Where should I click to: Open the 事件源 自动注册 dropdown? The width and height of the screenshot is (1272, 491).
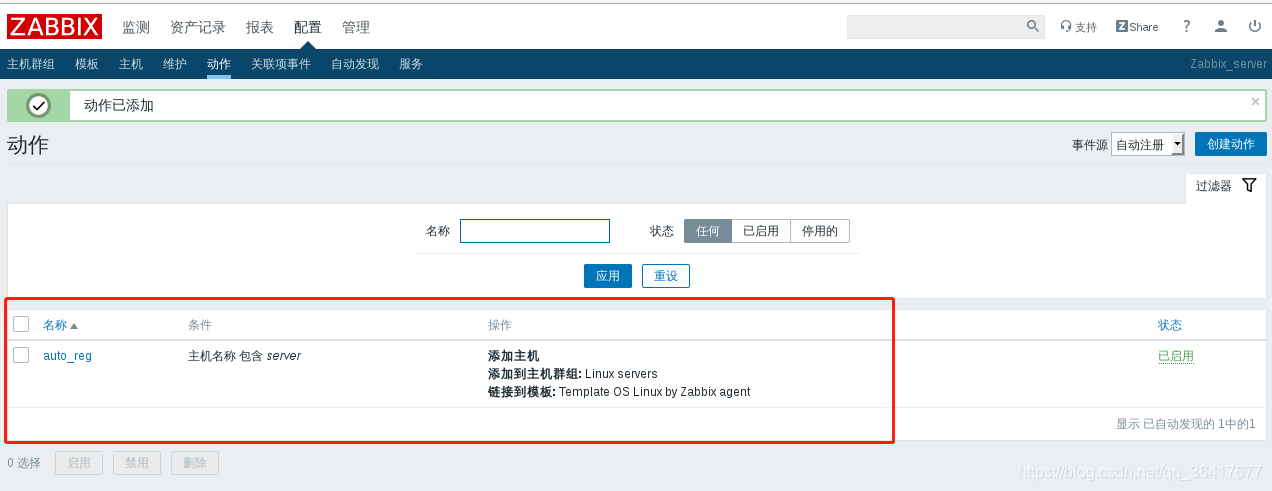(1148, 145)
